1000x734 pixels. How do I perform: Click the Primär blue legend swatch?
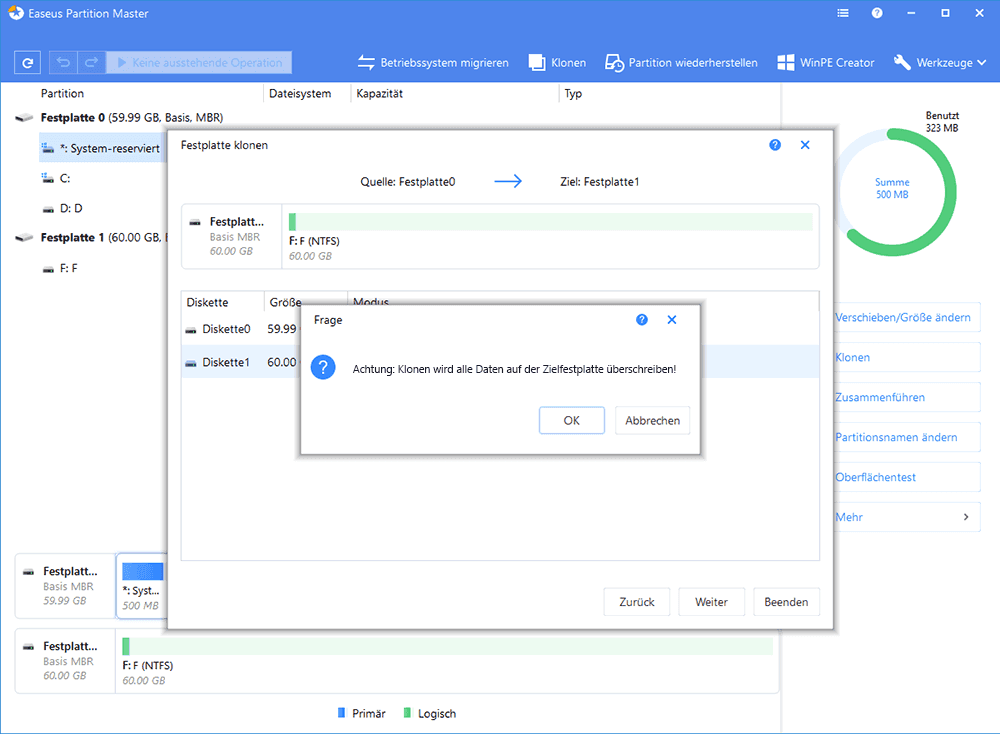(341, 713)
